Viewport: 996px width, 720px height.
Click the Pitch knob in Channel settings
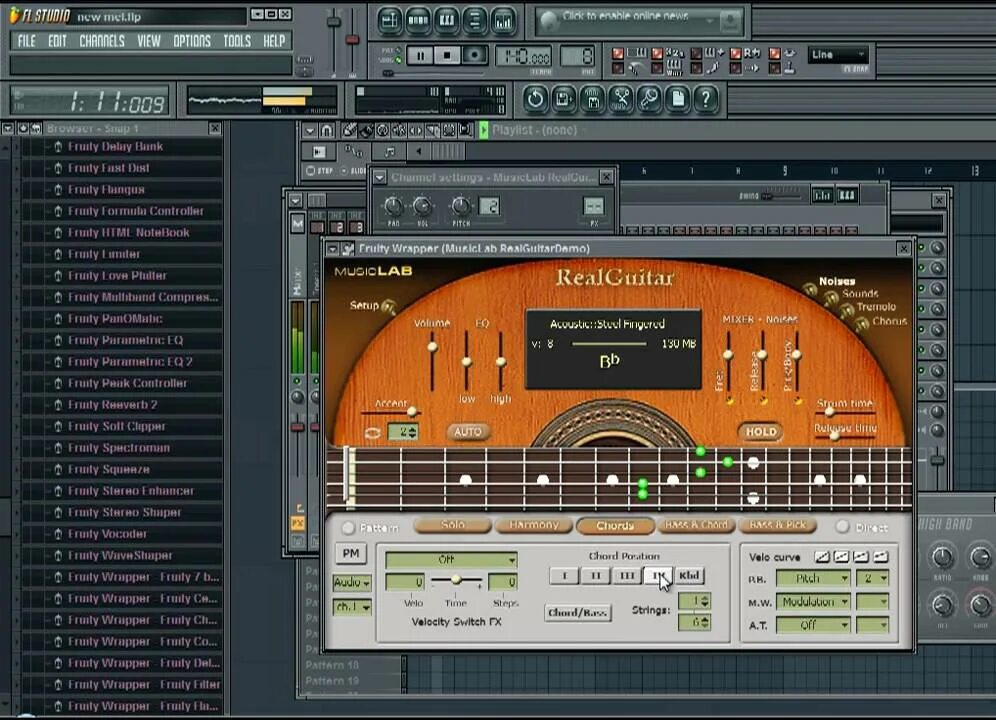click(x=461, y=206)
